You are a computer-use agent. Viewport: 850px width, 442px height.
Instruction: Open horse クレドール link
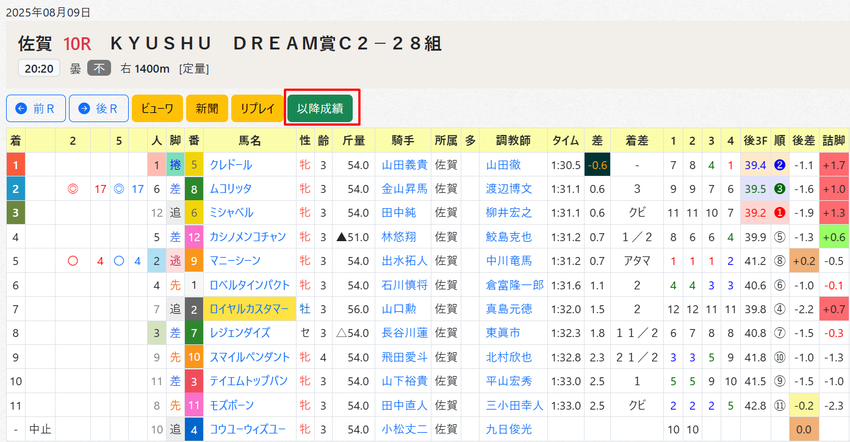[231, 165]
